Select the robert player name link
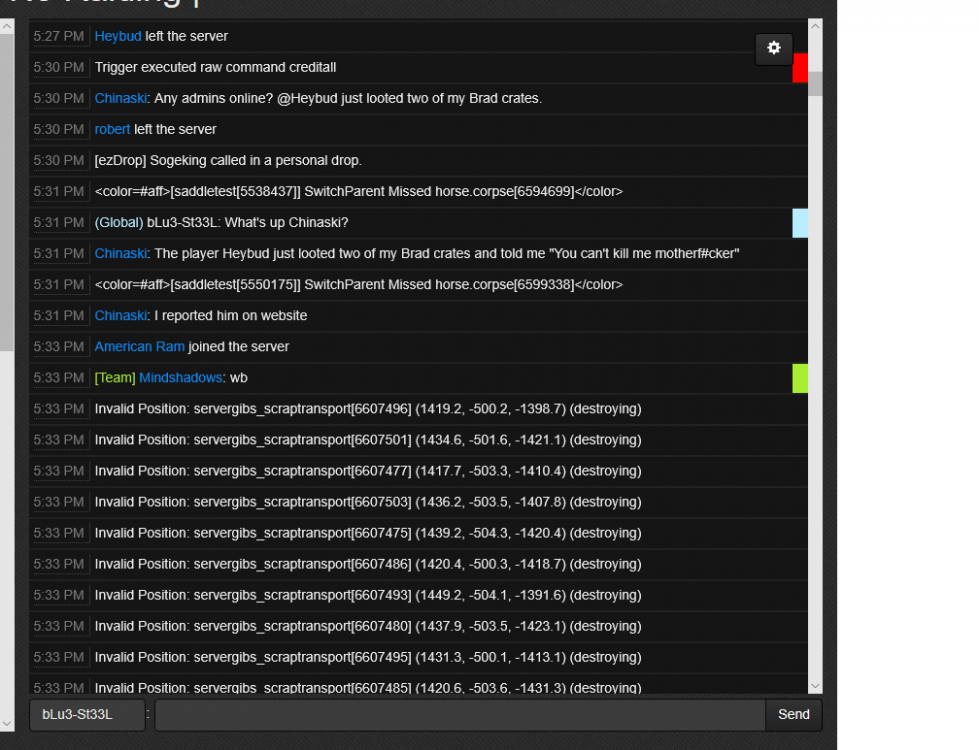This screenshot has width=979, height=750. [112, 129]
